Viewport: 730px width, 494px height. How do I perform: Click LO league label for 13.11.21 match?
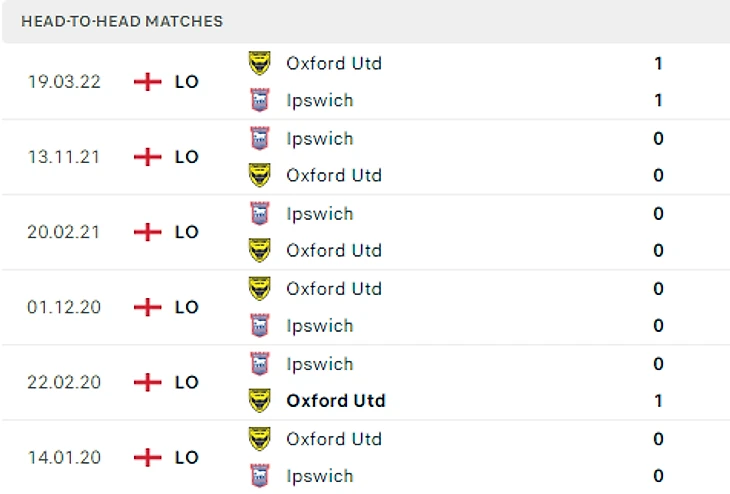tap(187, 157)
